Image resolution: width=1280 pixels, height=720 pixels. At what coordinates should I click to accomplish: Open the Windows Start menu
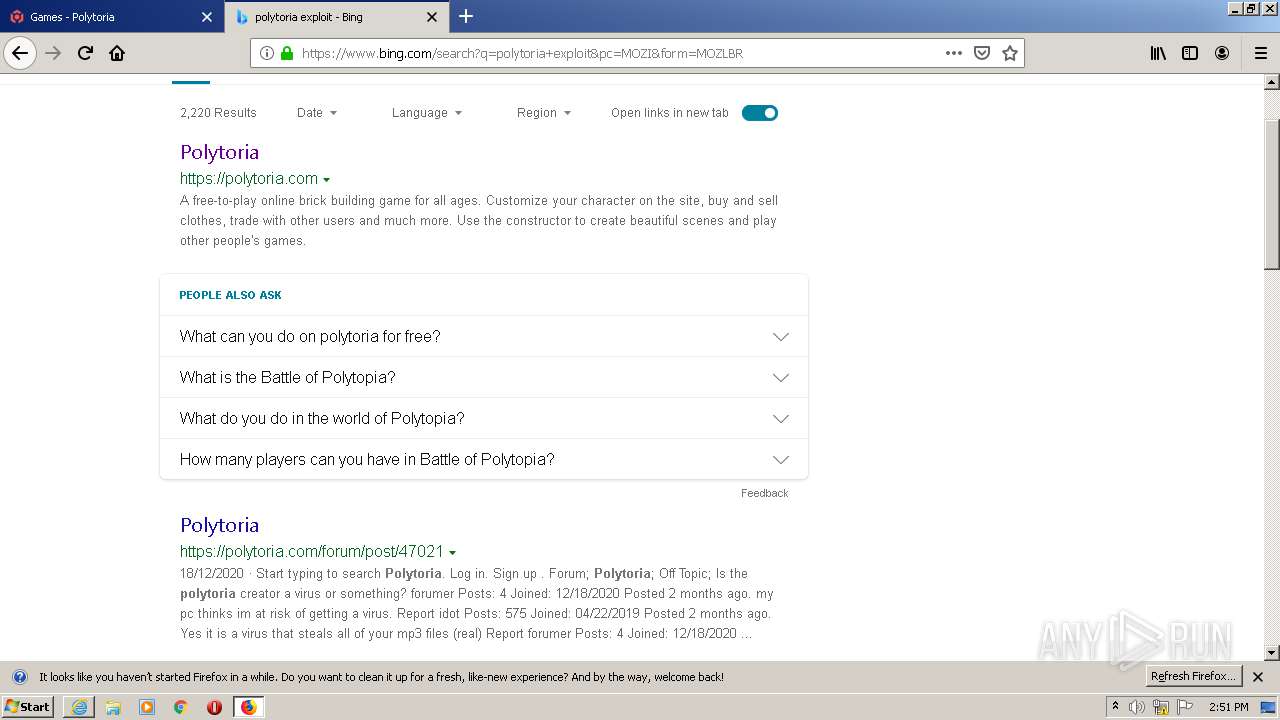(x=27, y=707)
